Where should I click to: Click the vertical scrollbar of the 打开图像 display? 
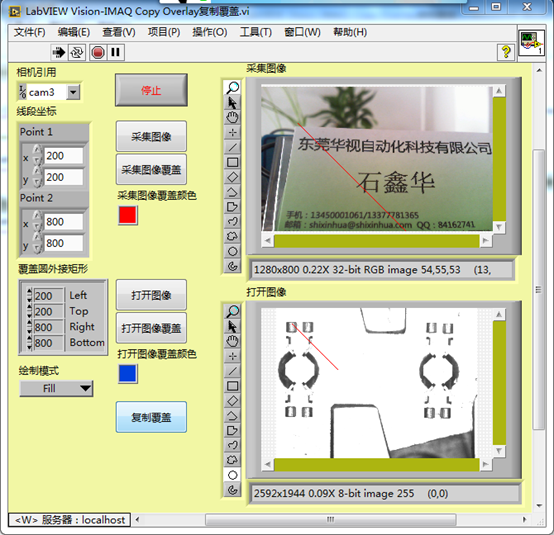499,382
